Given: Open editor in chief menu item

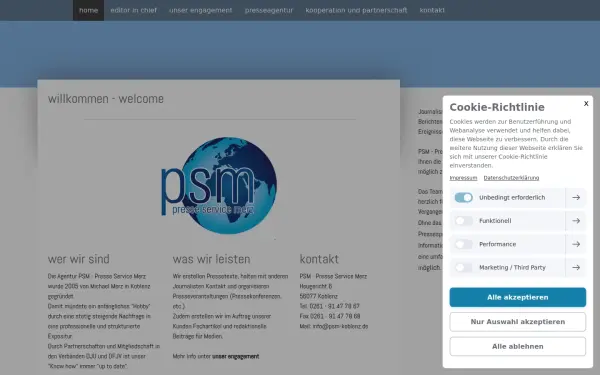Looking at the screenshot, I should click(134, 10).
